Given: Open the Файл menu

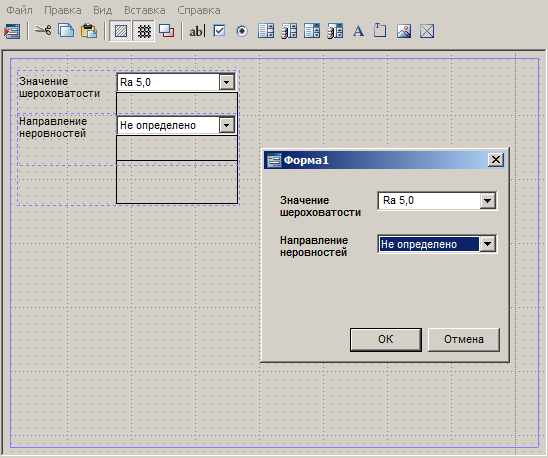Looking at the screenshot, I should [x=20, y=10].
